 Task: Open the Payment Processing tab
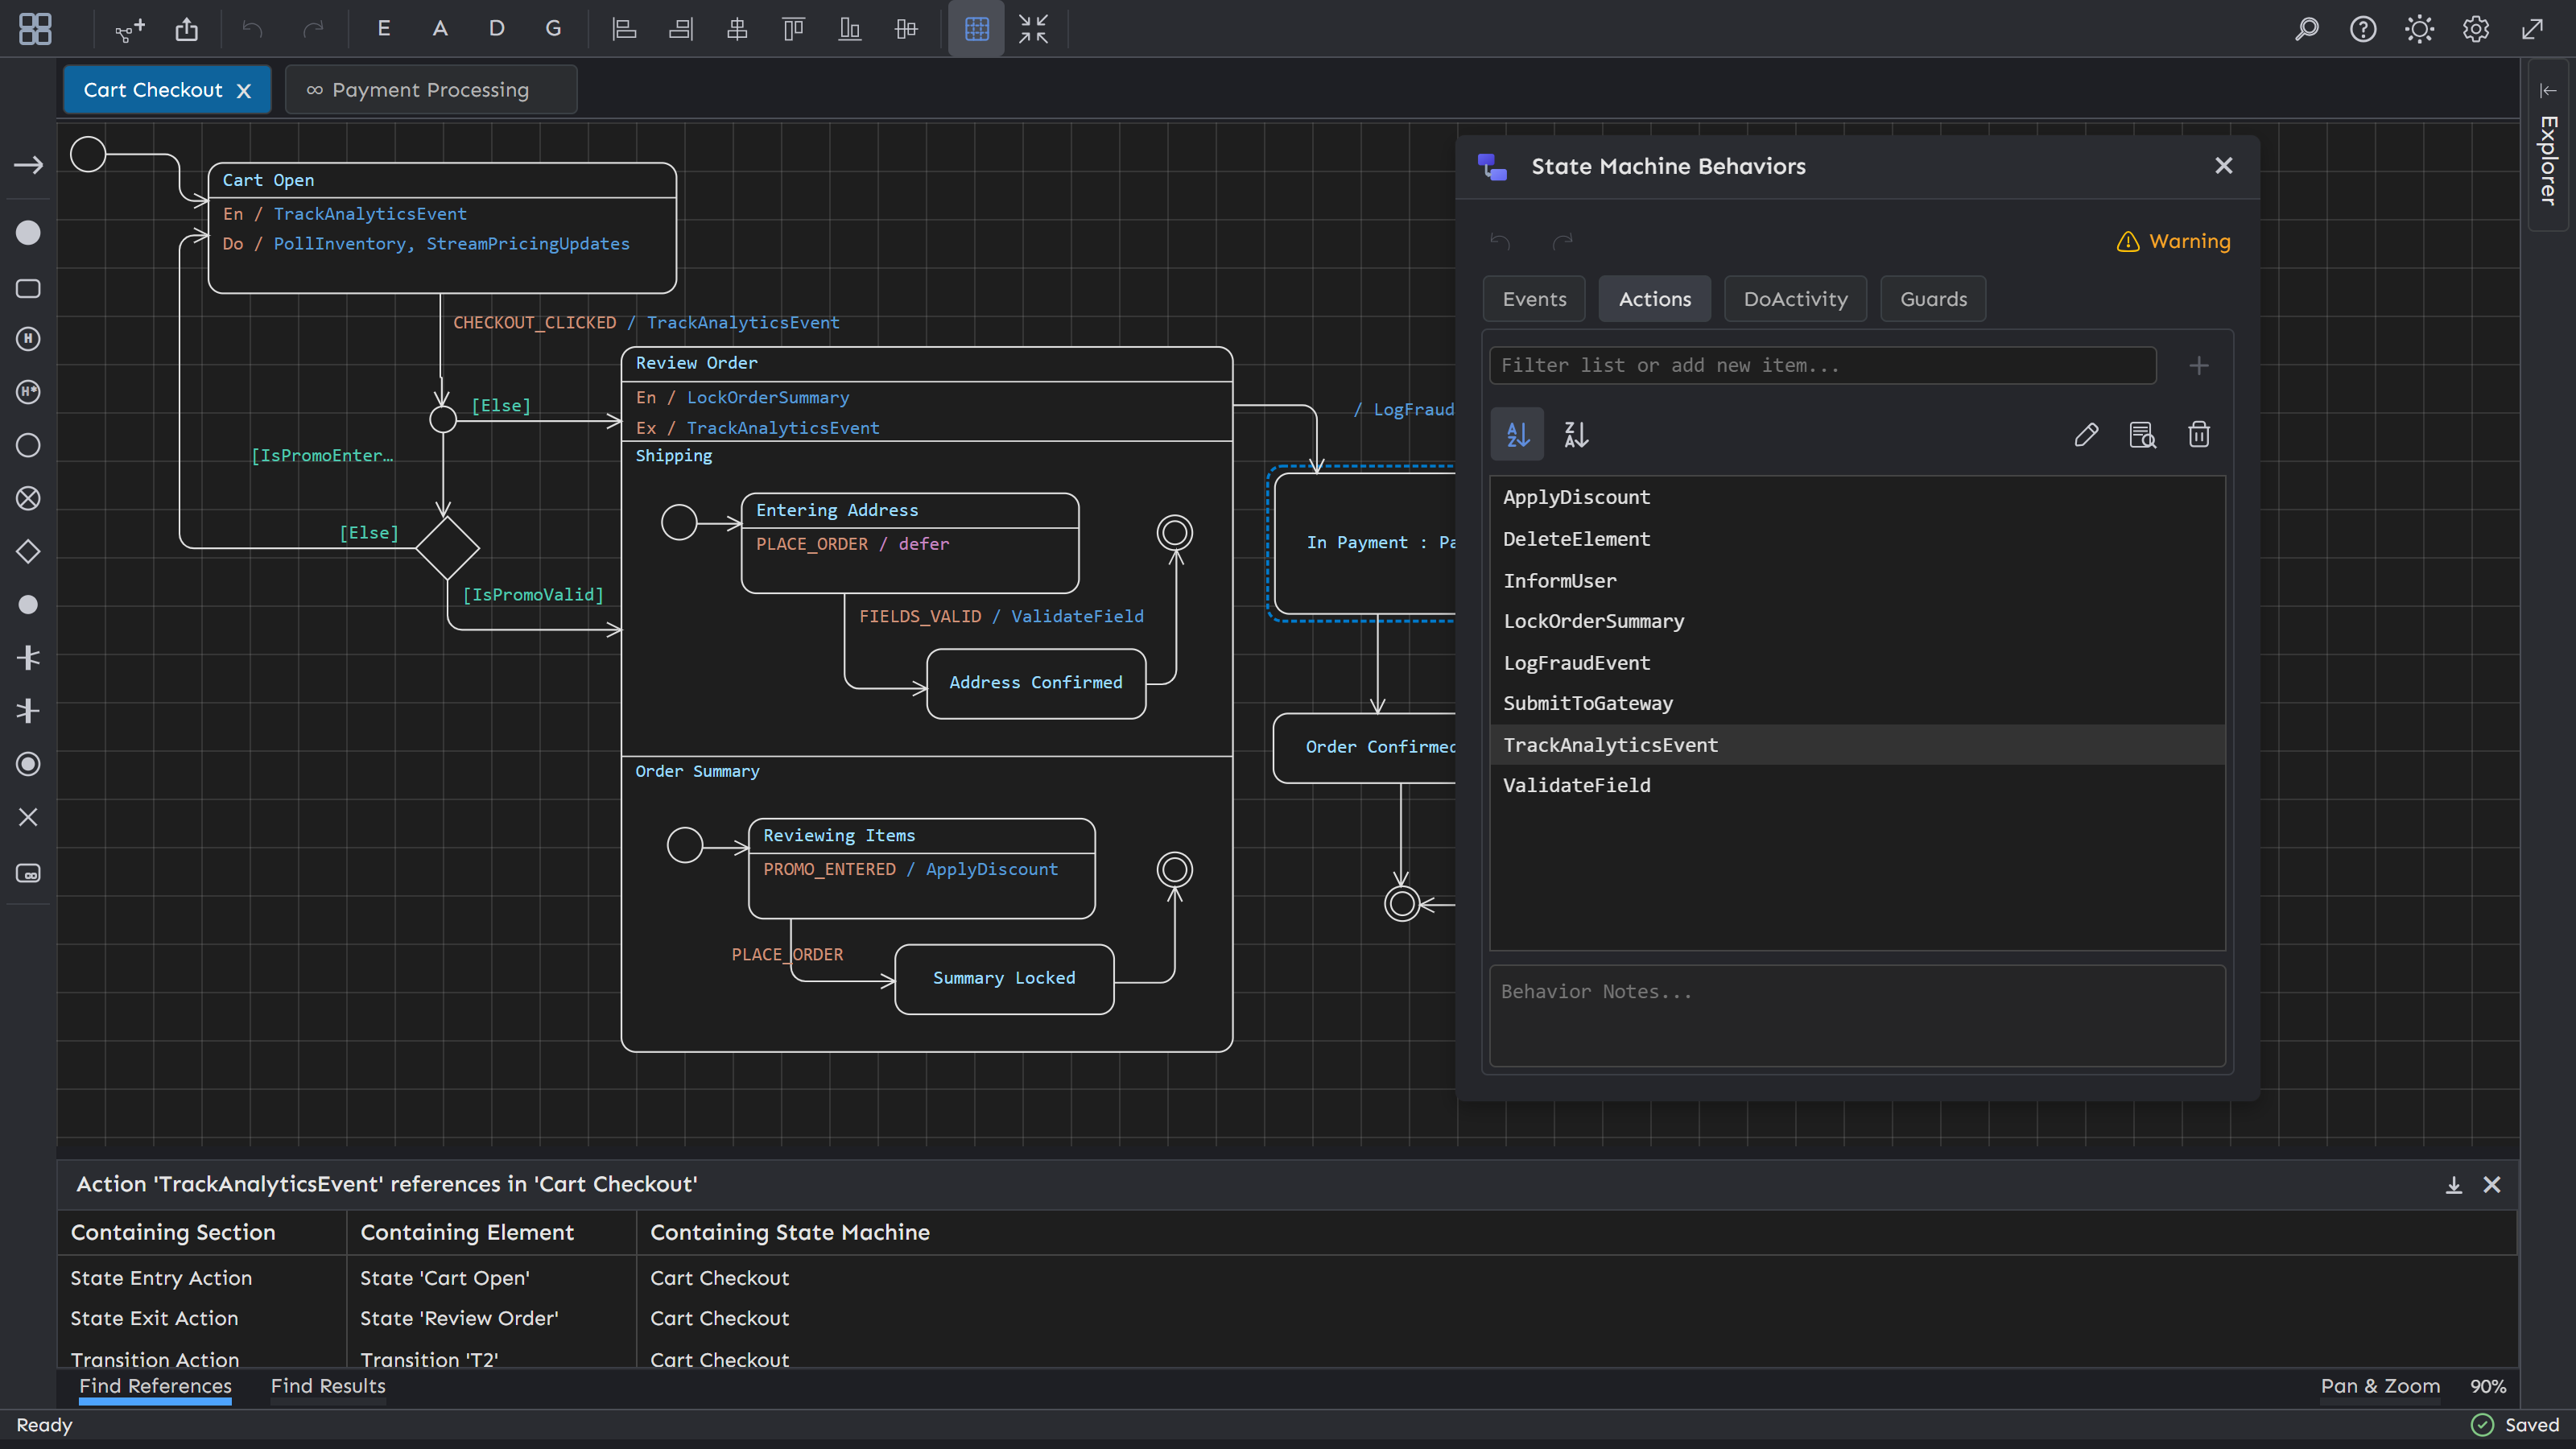(x=430, y=90)
